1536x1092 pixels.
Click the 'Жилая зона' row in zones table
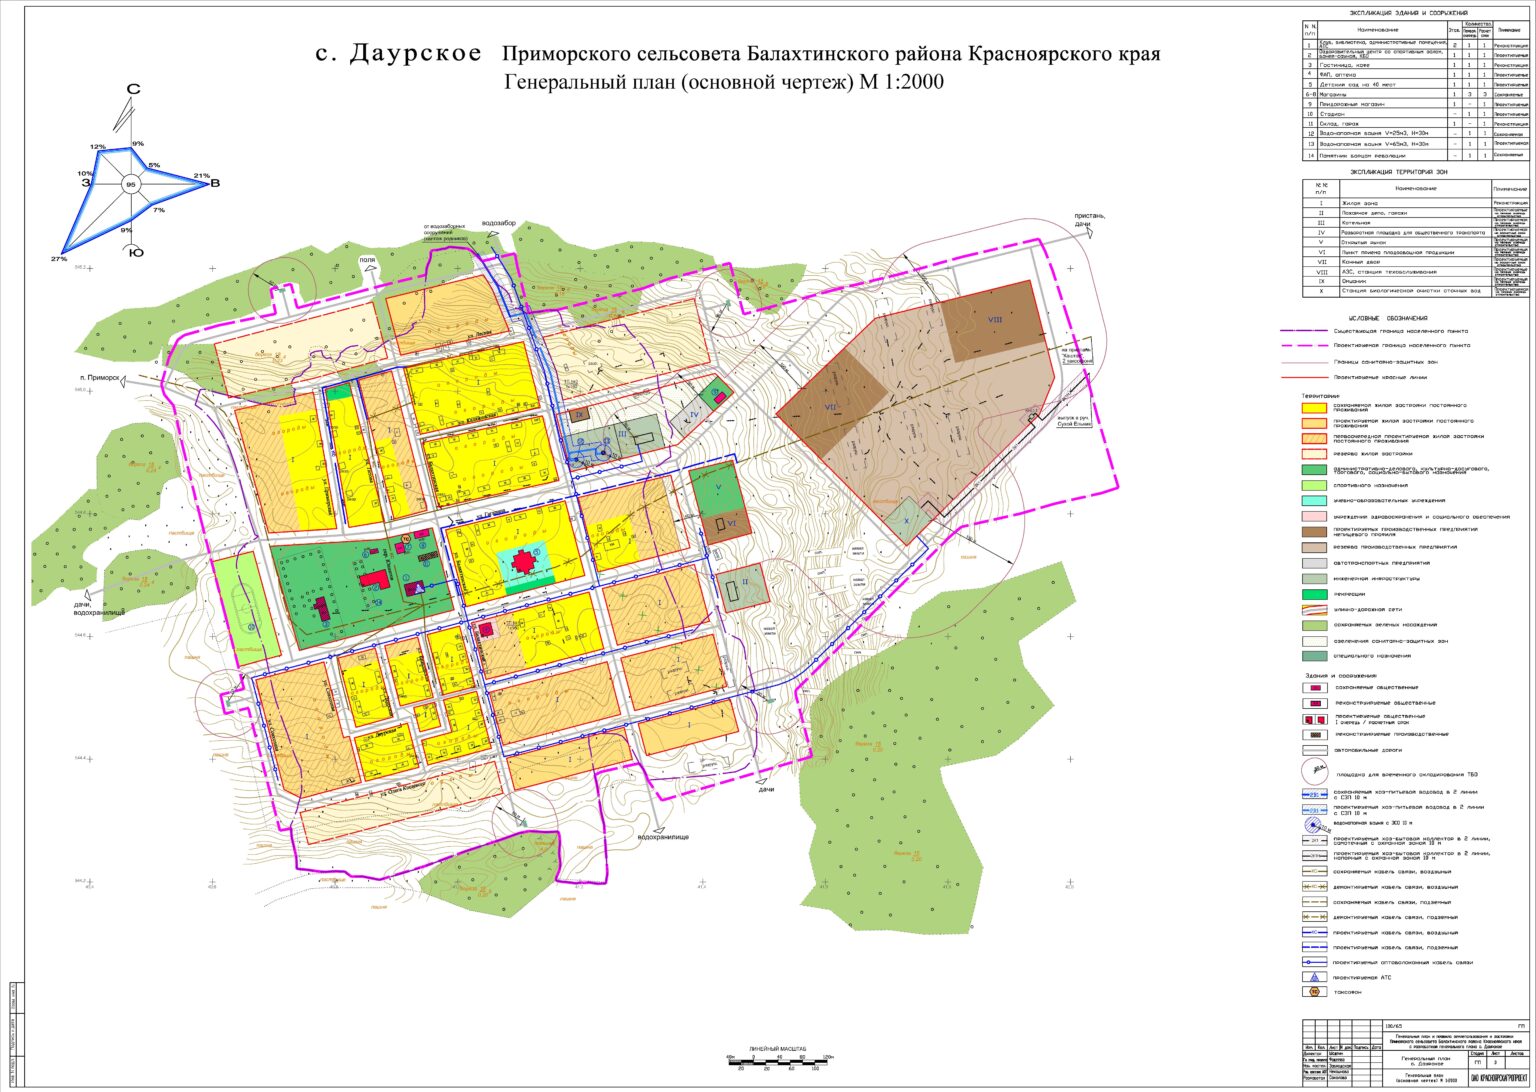1416,203
